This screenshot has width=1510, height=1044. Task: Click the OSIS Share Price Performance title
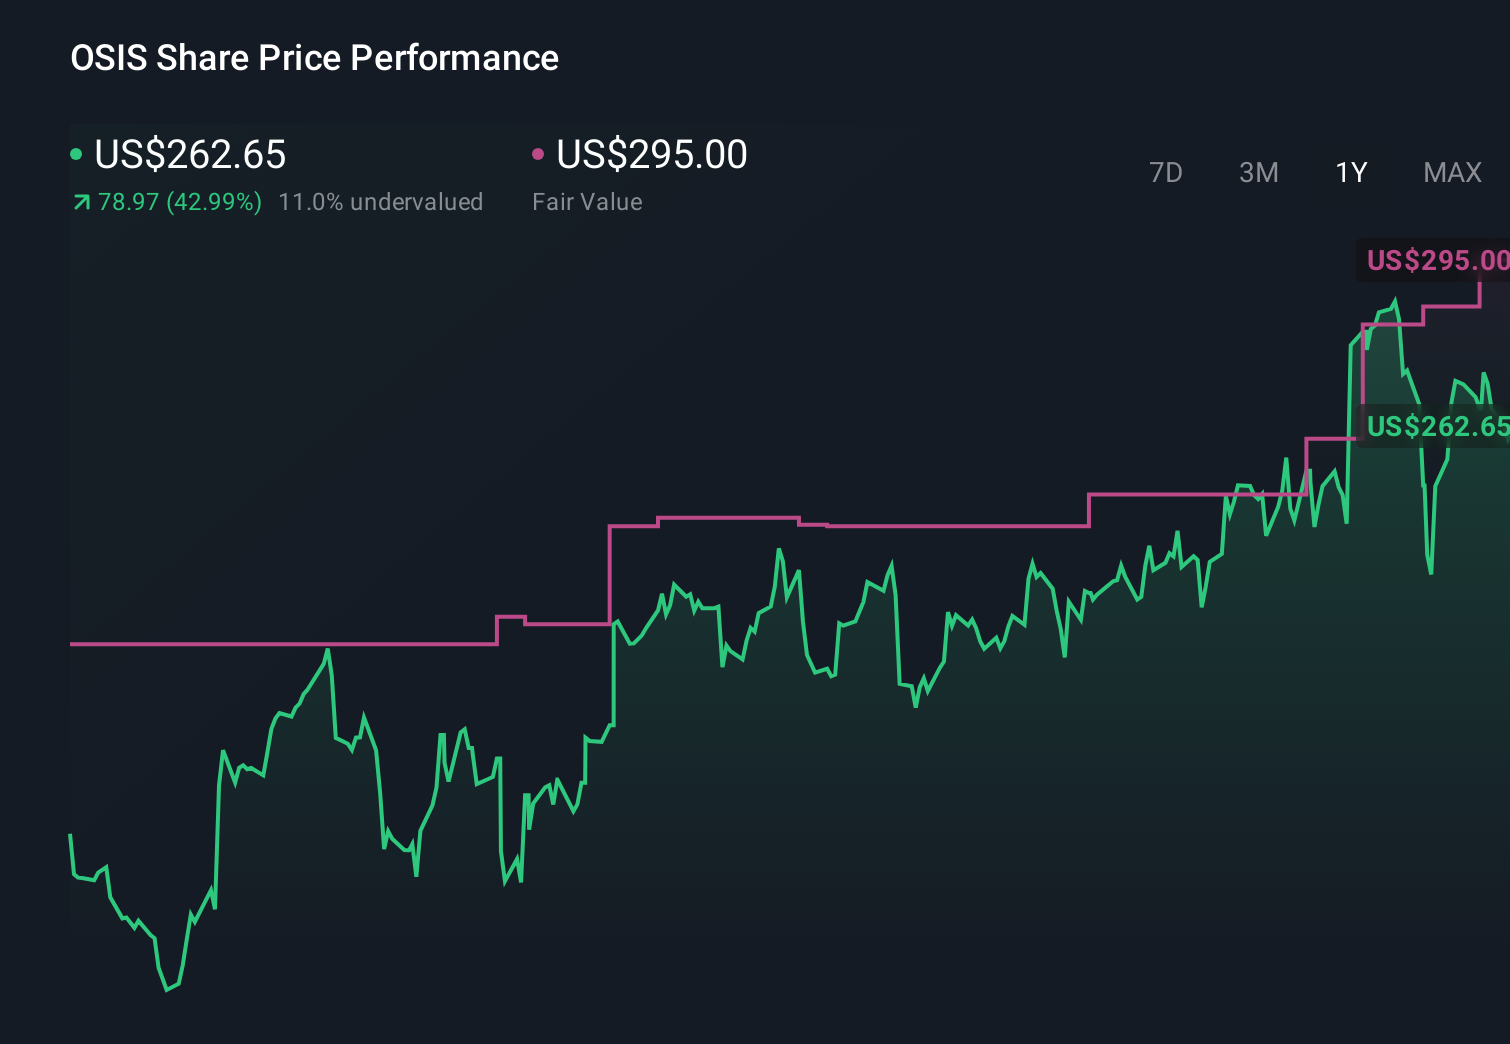click(314, 58)
